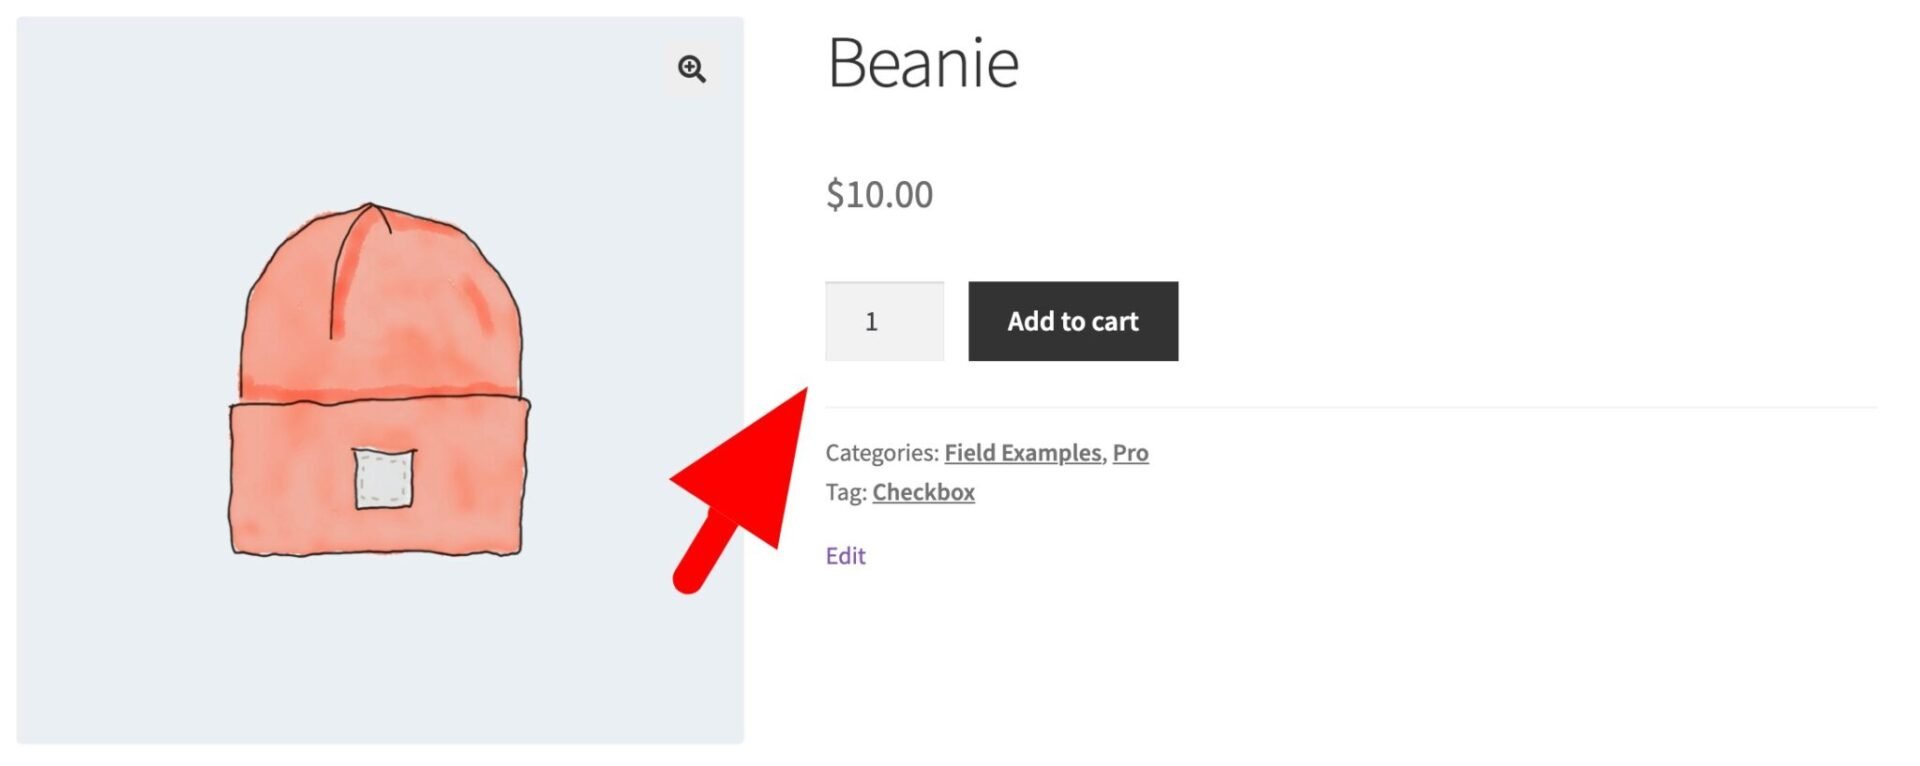Click the "Categories:" label text
The height and width of the screenshot is (766, 1920).
[x=882, y=453]
